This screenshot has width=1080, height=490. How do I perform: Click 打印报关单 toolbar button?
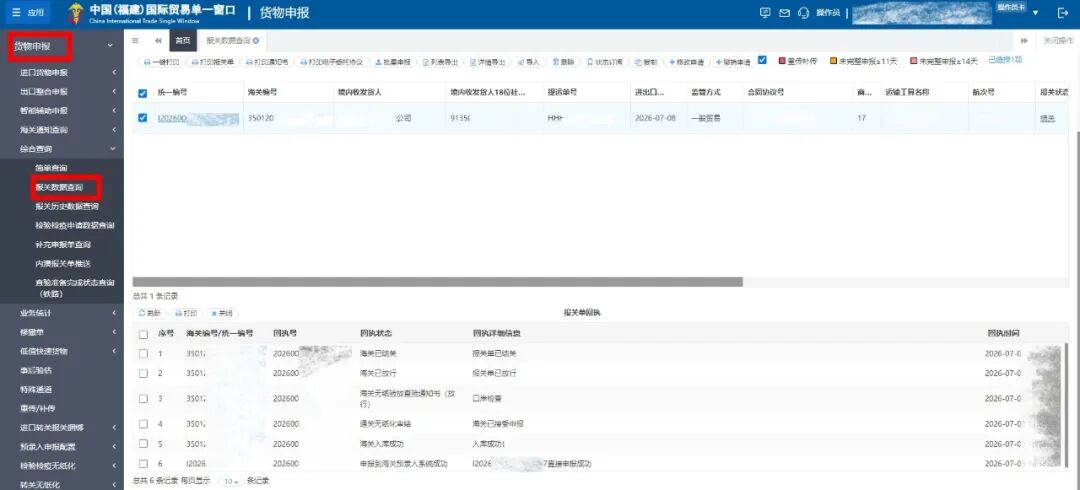(x=214, y=62)
